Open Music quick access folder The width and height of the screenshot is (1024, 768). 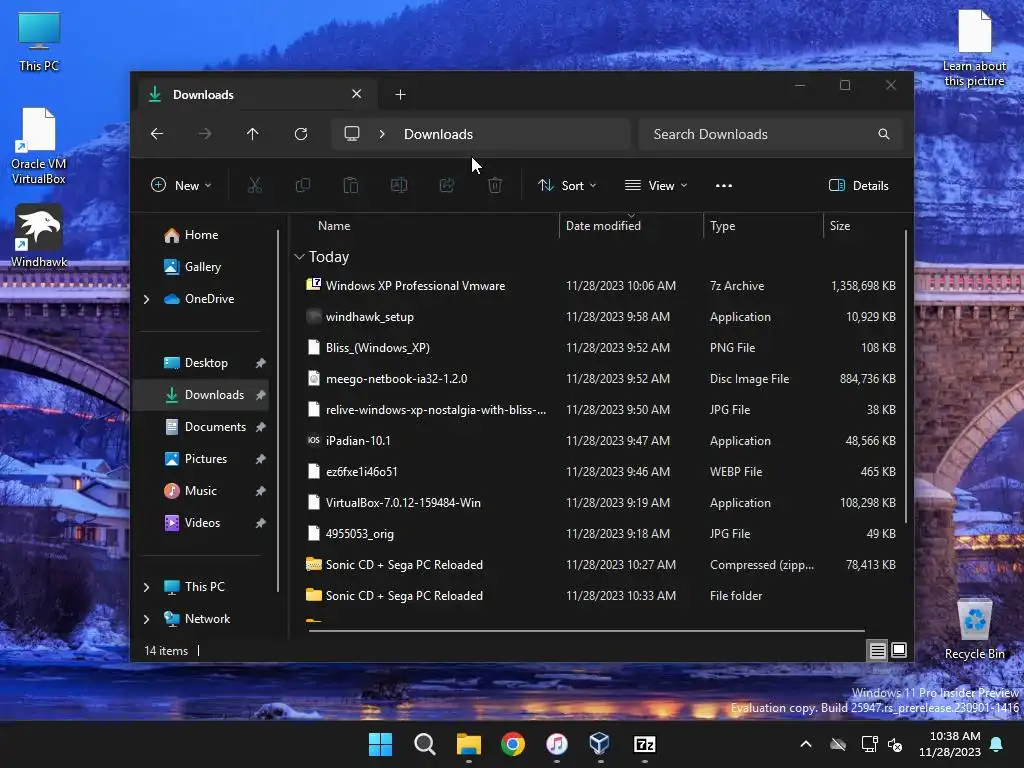click(x=200, y=490)
